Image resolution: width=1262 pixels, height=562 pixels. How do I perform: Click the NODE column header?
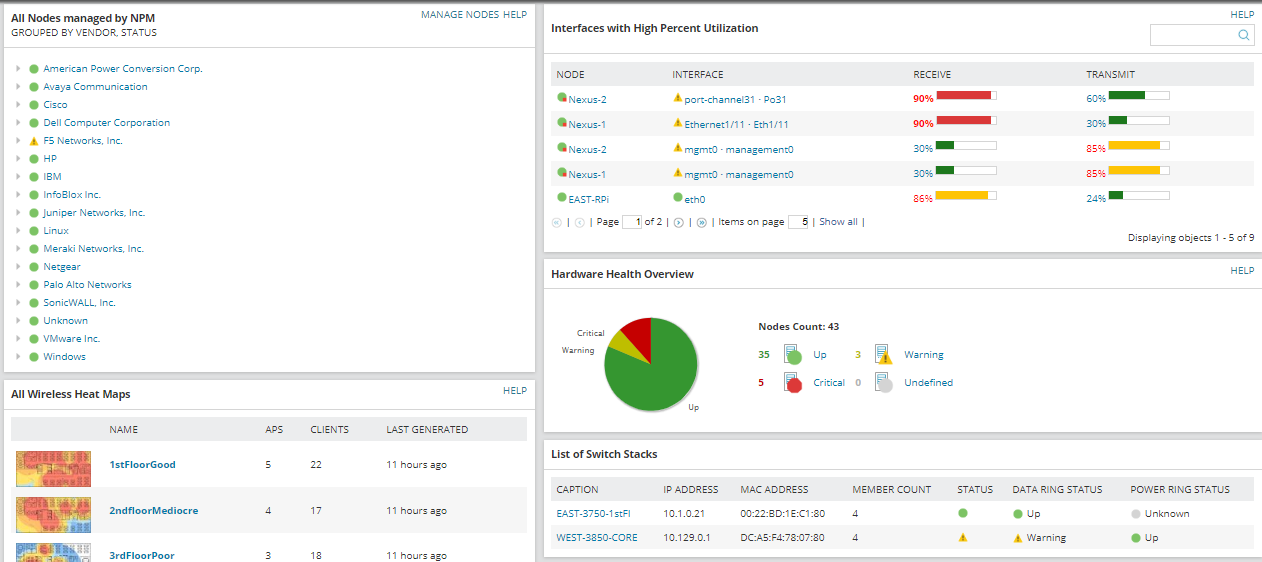click(x=570, y=75)
